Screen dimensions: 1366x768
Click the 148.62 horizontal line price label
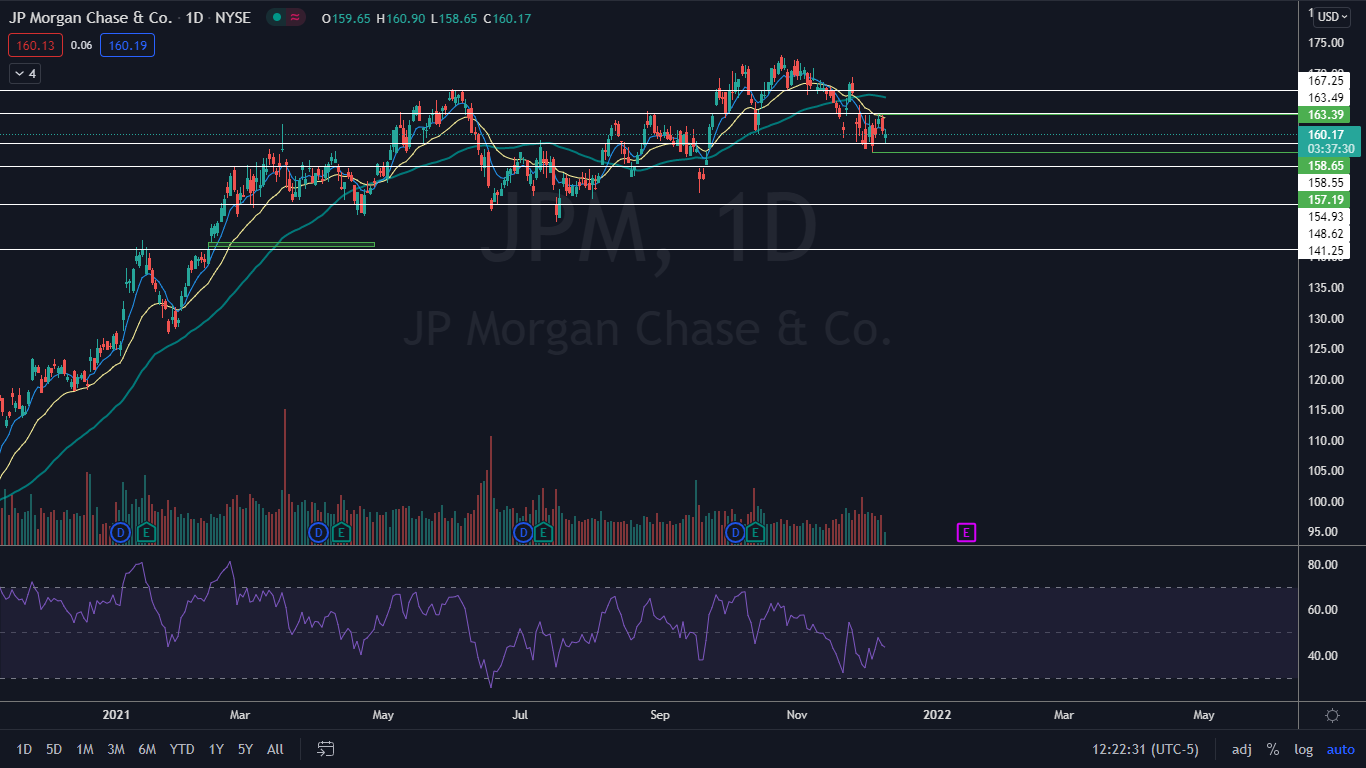pyautogui.click(x=1324, y=234)
